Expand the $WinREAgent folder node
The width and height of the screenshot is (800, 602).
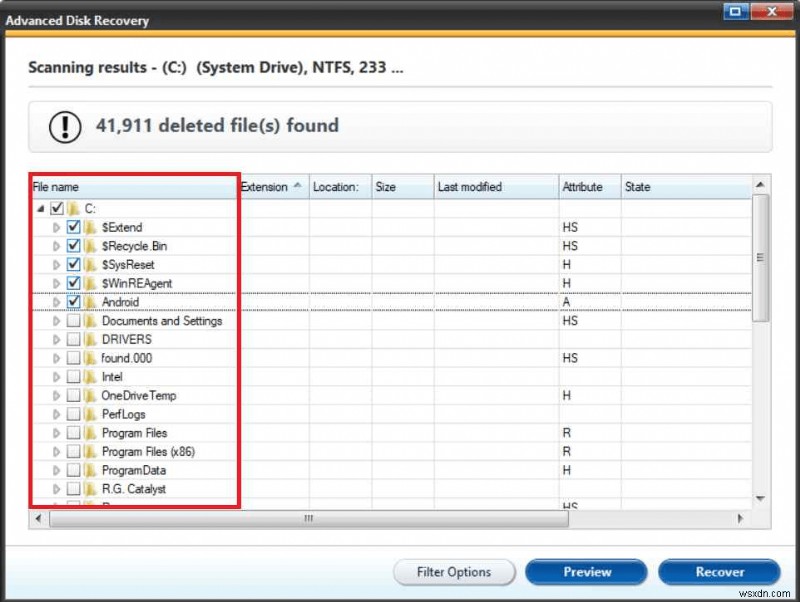(x=57, y=284)
